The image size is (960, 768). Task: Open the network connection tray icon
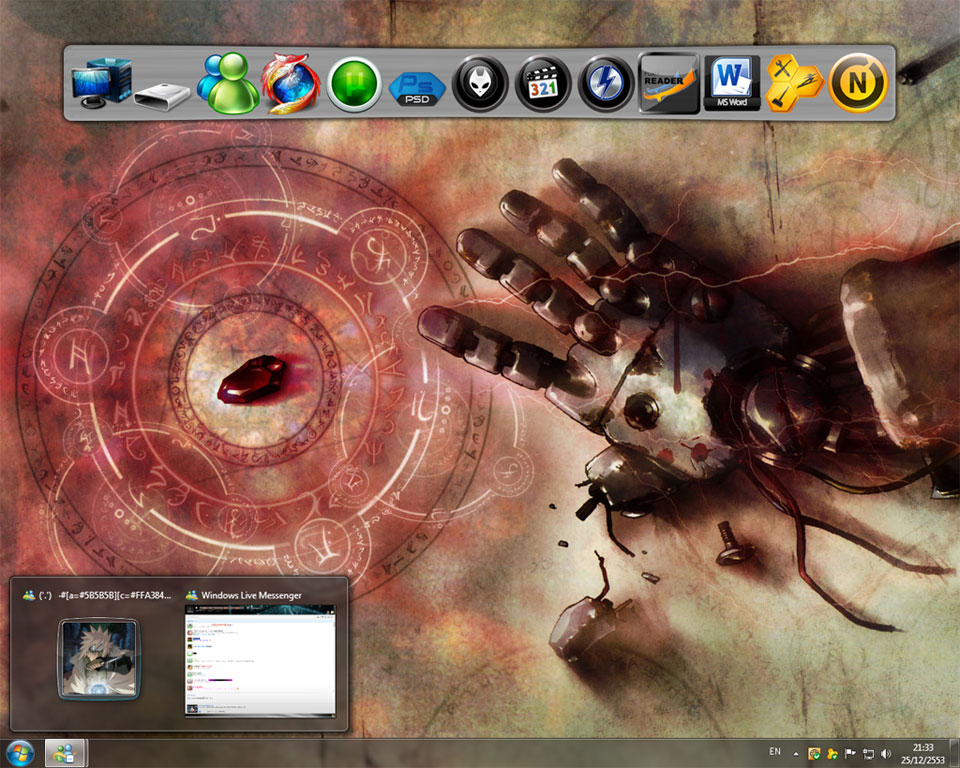pos(868,754)
